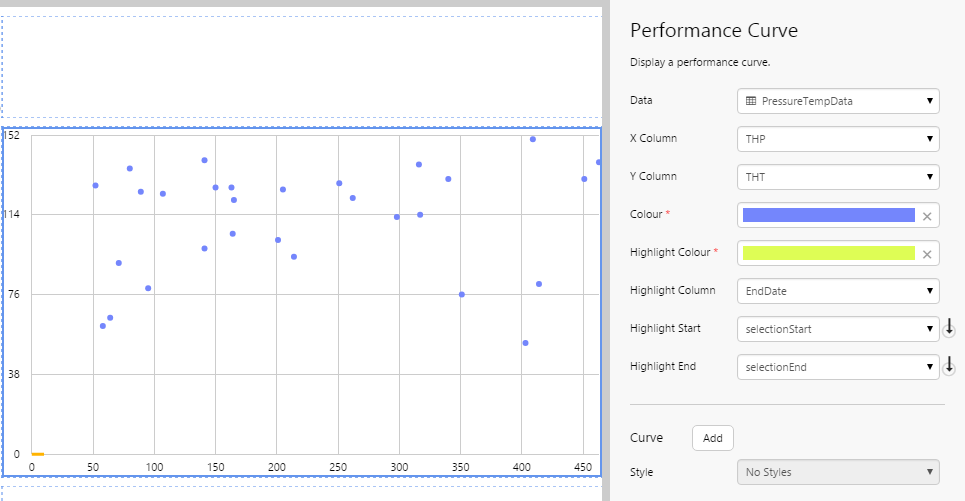Click the Add button next to Curve
Image resolution: width=965 pixels, height=501 pixels.
coord(713,438)
